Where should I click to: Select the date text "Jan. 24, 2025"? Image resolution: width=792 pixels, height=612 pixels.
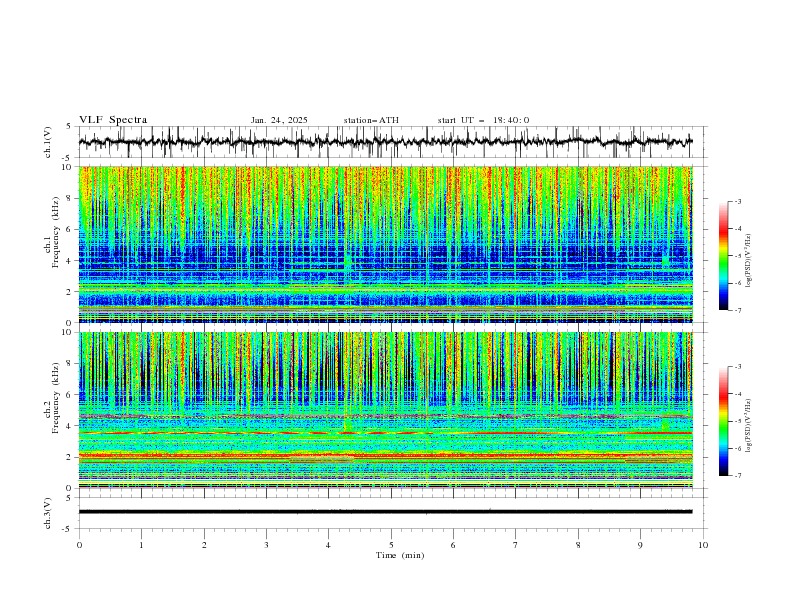279,120
